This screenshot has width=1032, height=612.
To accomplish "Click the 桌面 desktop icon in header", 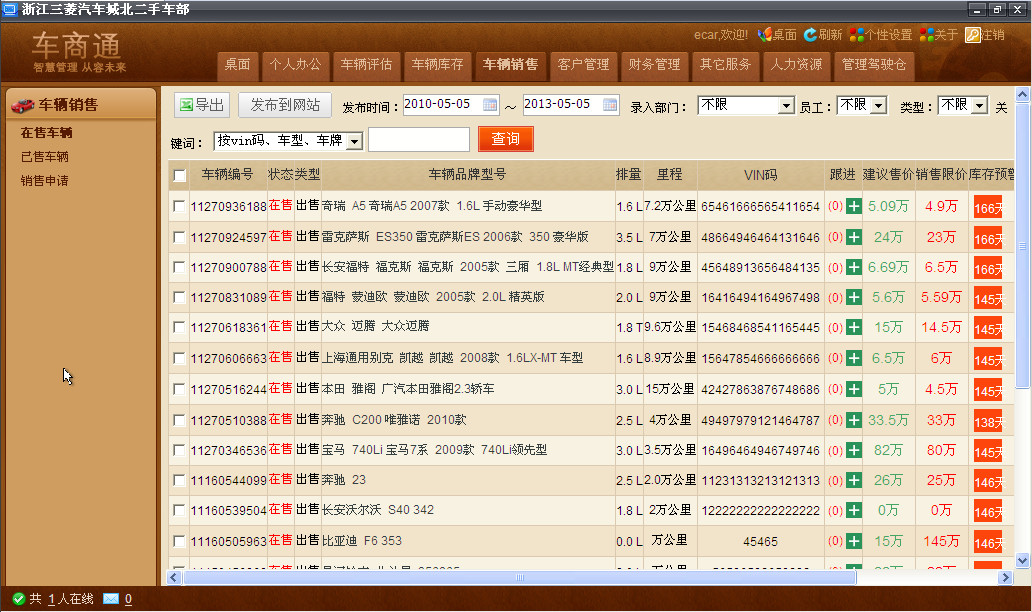I will click(764, 34).
